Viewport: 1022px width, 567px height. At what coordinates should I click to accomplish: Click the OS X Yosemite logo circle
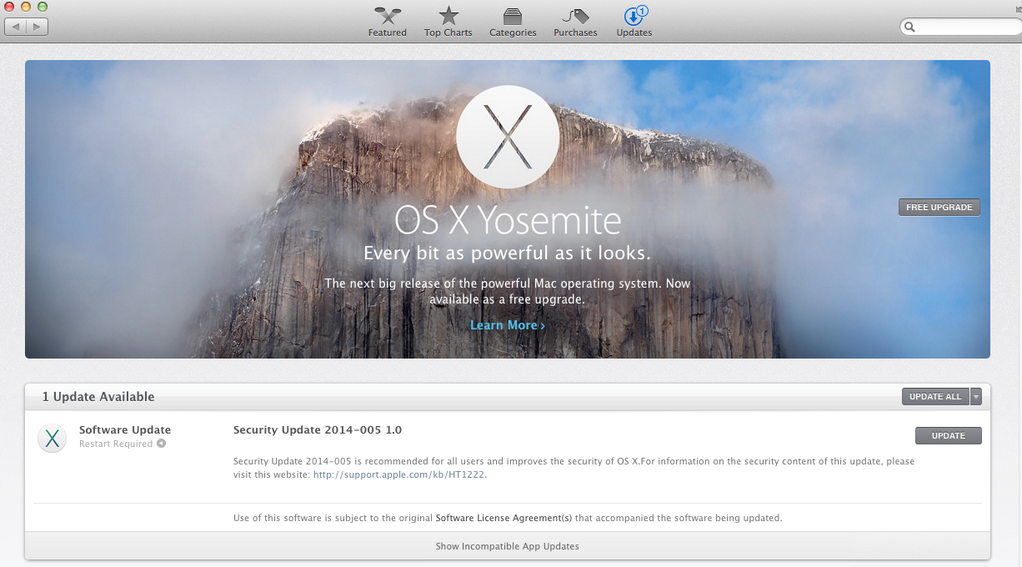[x=507, y=137]
